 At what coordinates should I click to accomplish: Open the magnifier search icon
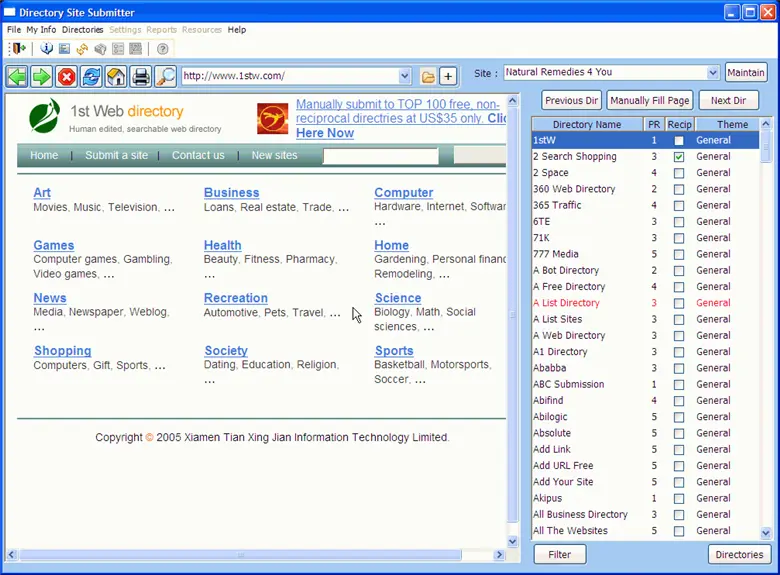coord(165,77)
